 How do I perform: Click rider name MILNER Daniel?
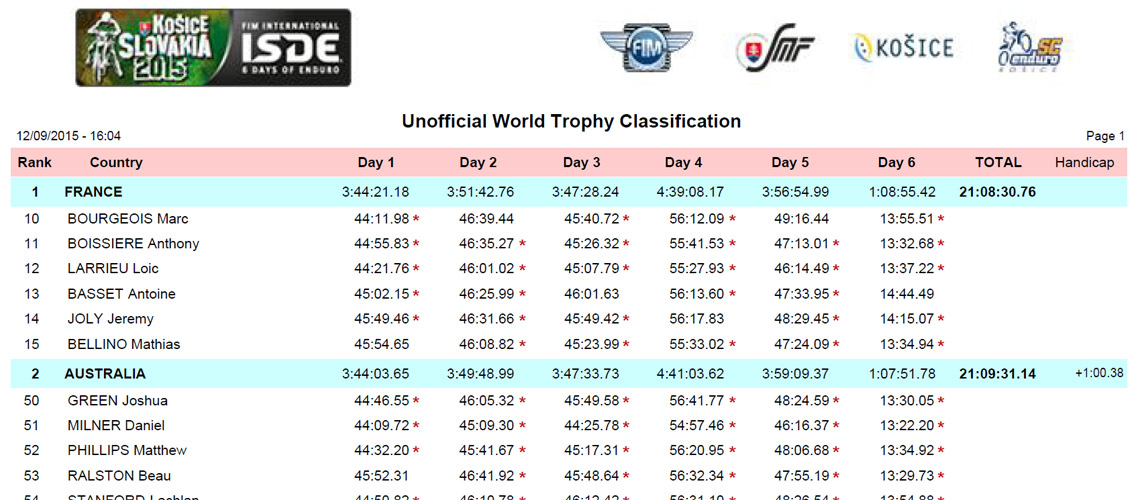point(116,426)
